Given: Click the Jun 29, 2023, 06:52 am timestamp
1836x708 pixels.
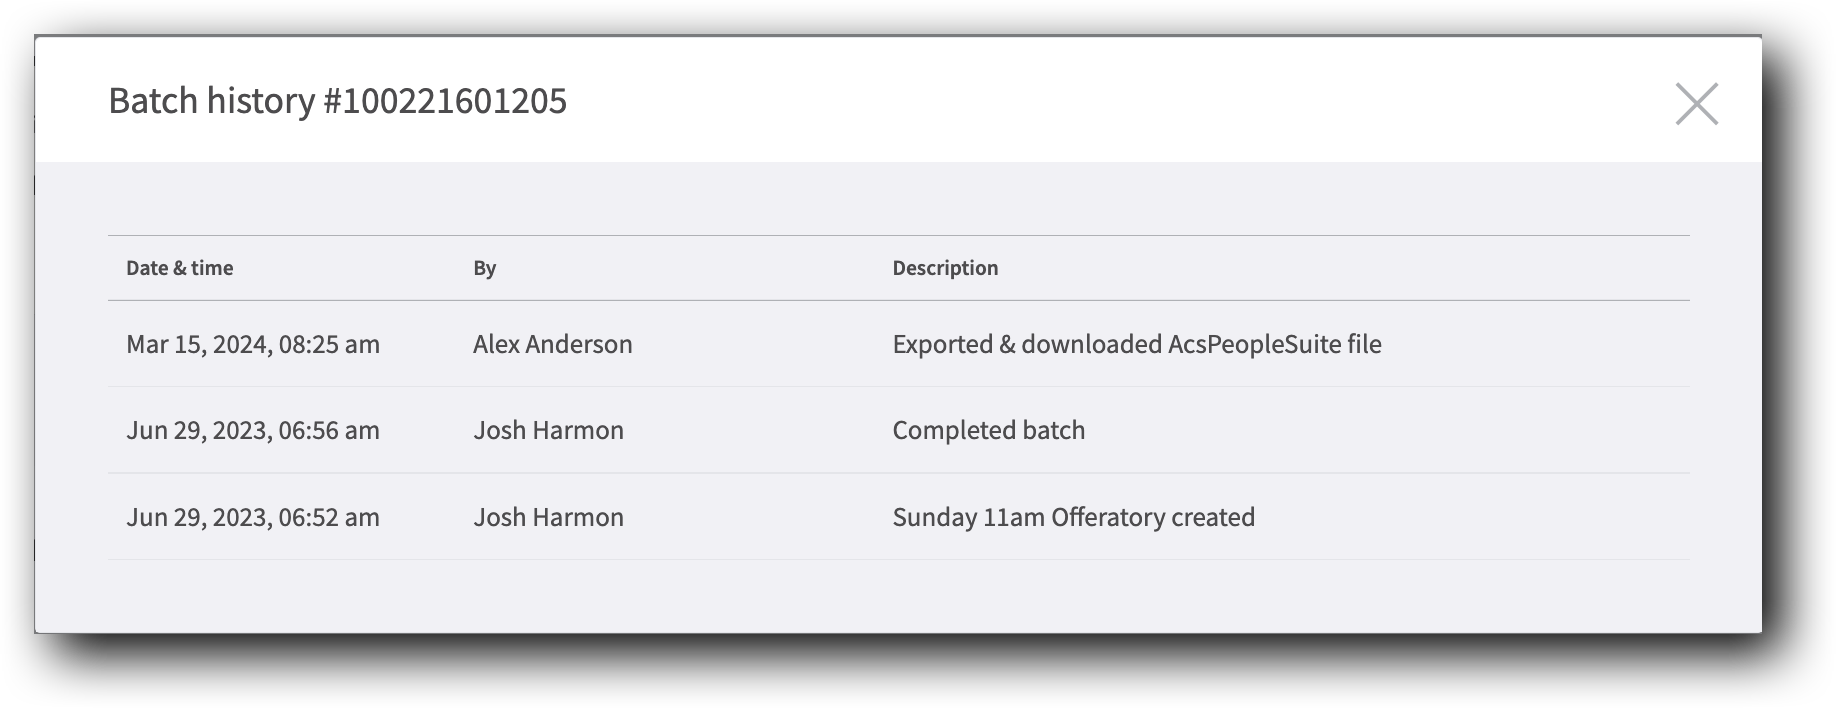Looking at the screenshot, I should [253, 517].
